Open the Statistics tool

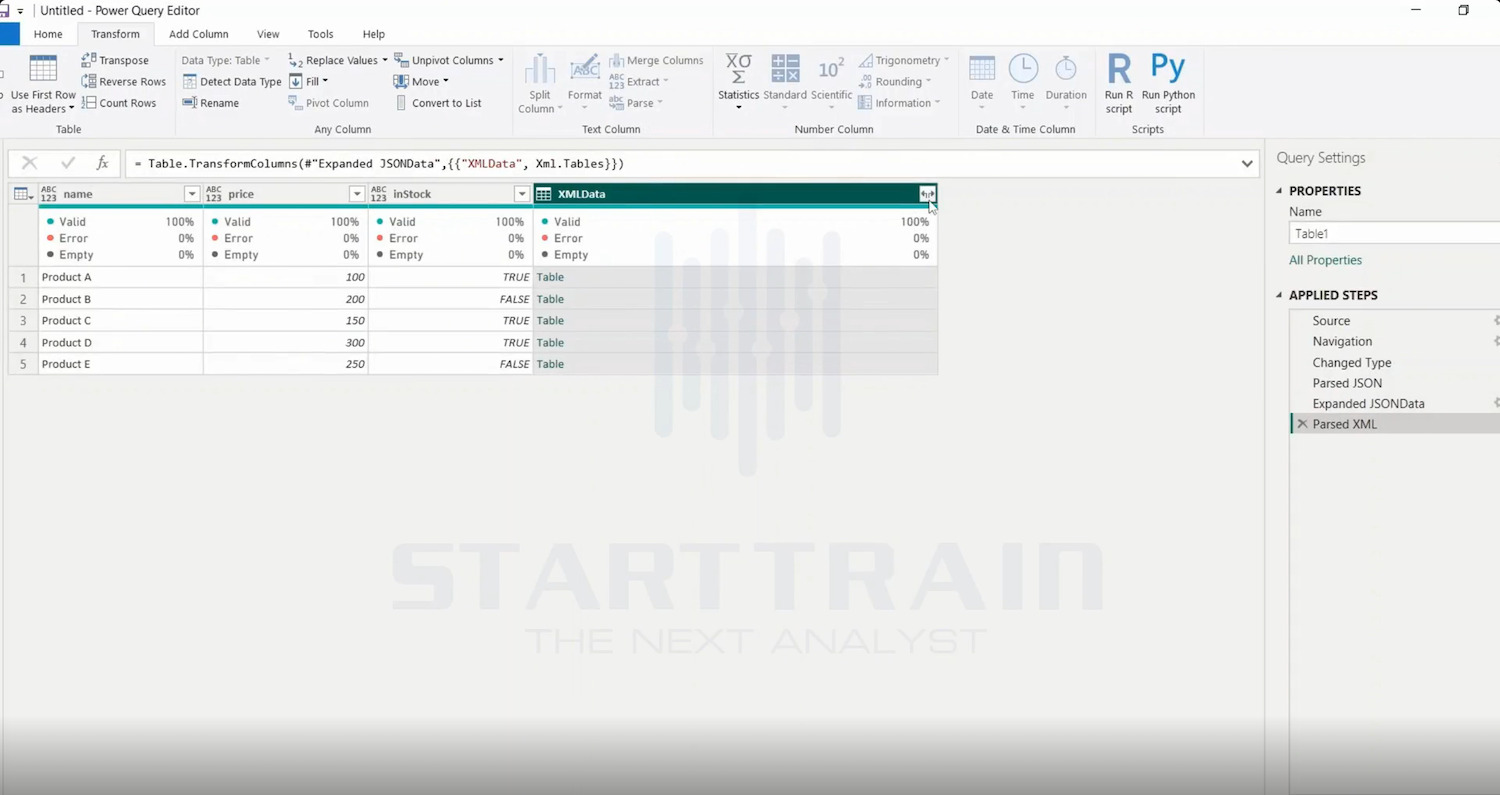[738, 82]
